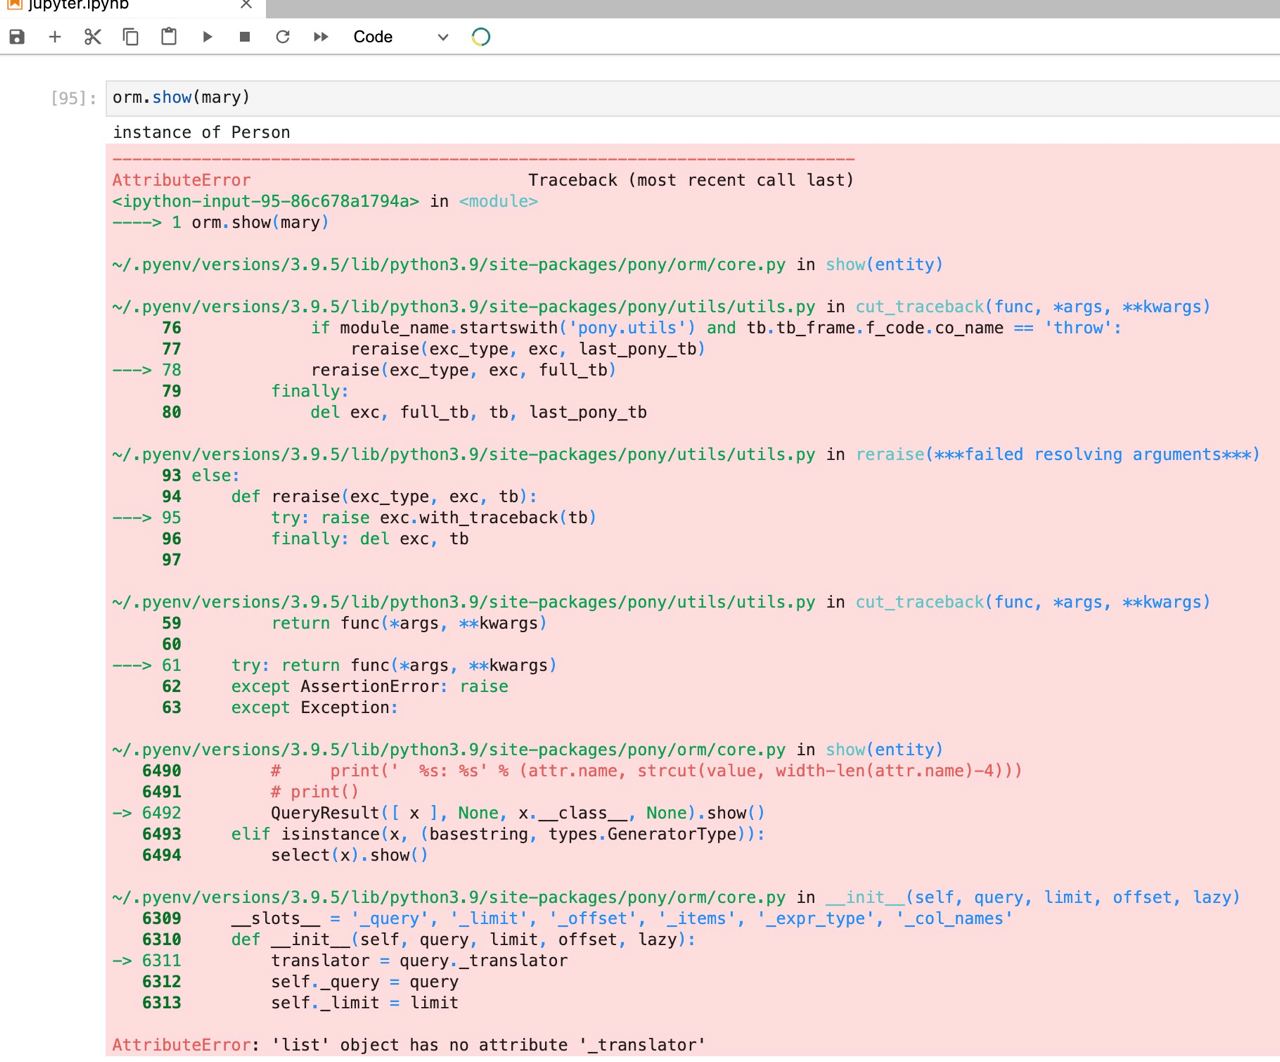Select cell via the [95] prompt
Screen dimensions: 1280x1062
click(73, 98)
